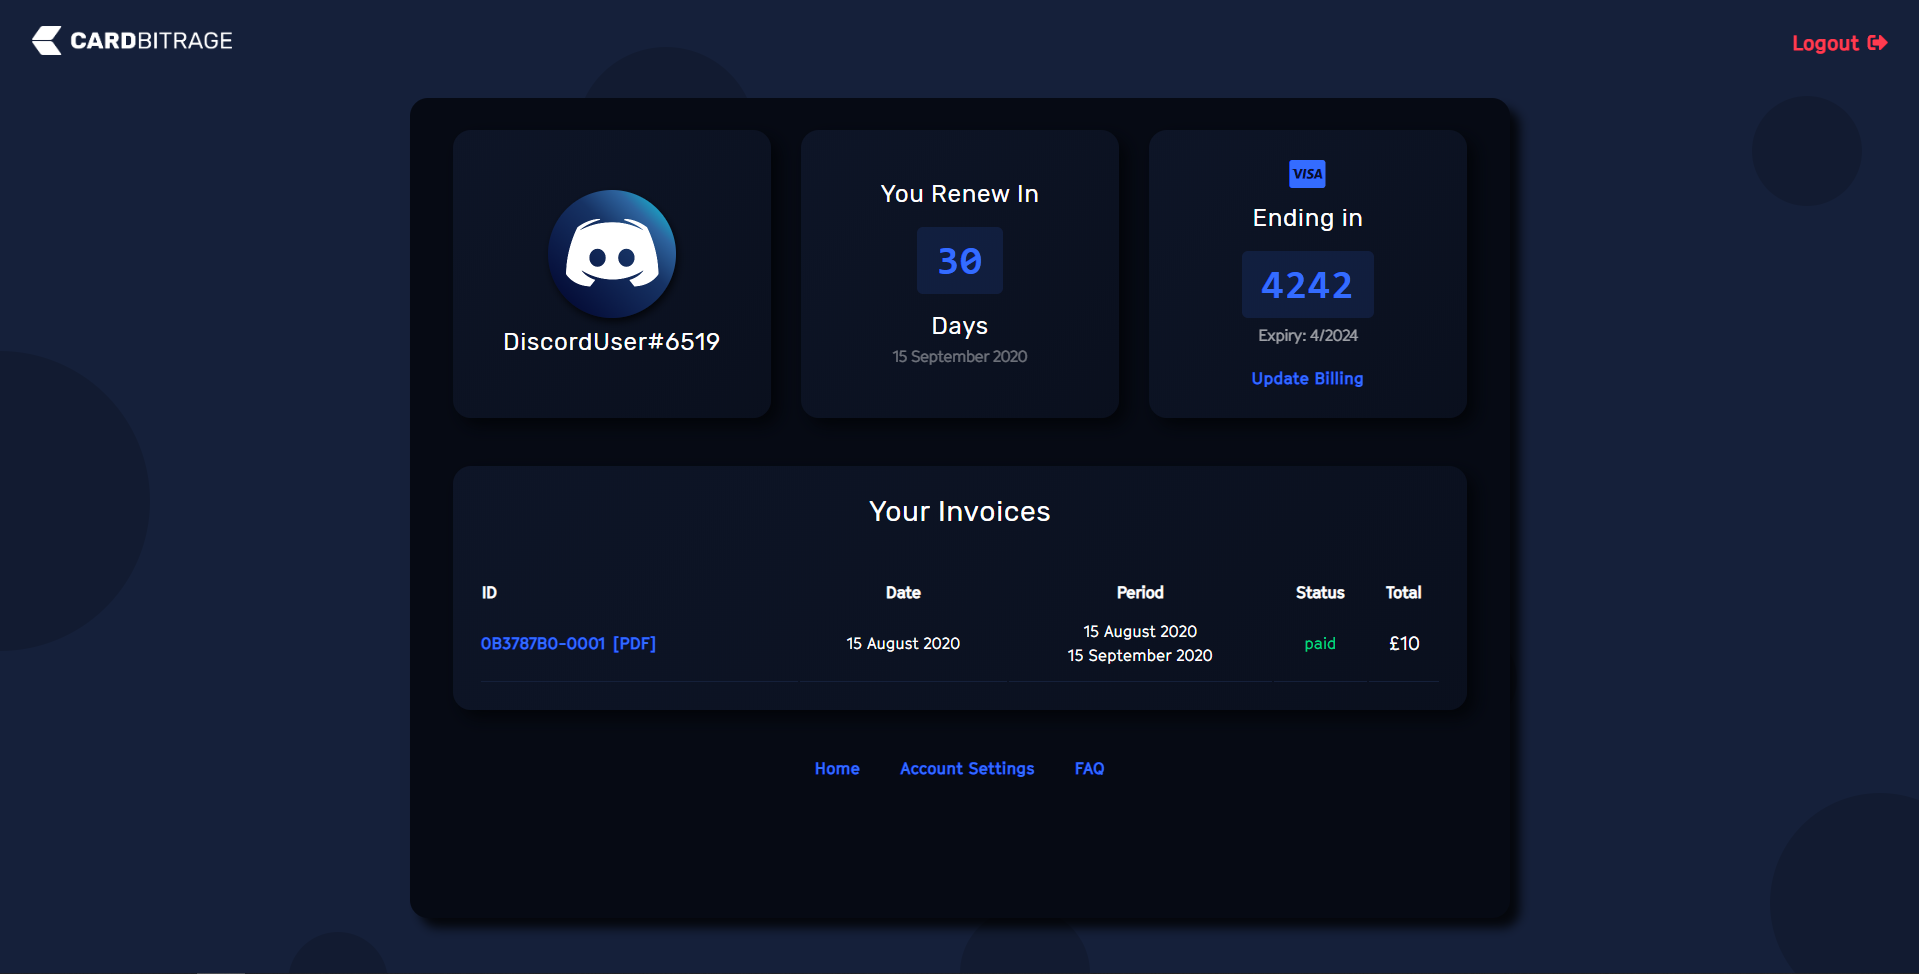Click the Status column header
The width and height of the screenshot is (1919, 974).
(x=1319, y=593)
